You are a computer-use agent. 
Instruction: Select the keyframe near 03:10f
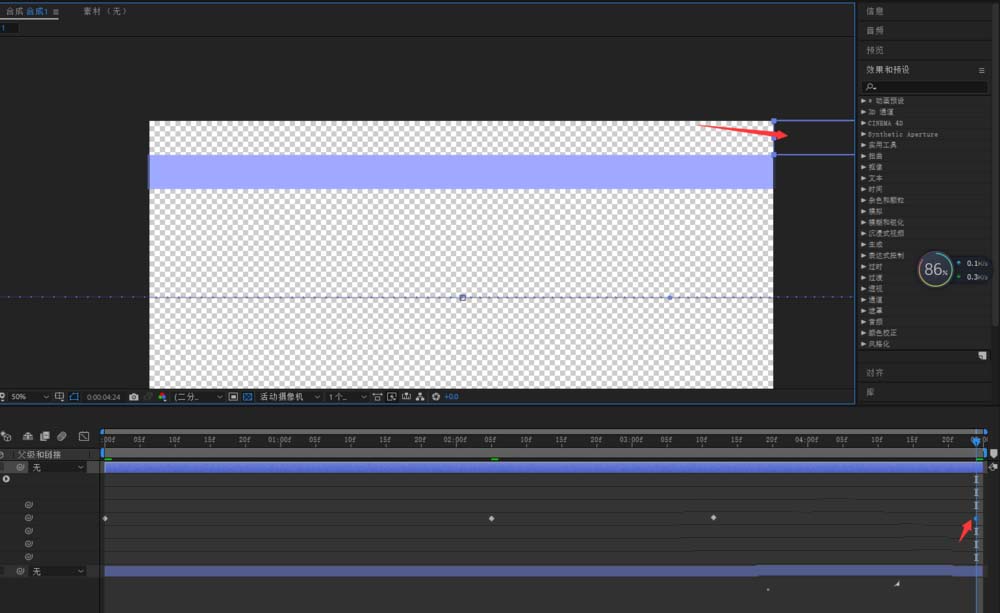[713, 518]
